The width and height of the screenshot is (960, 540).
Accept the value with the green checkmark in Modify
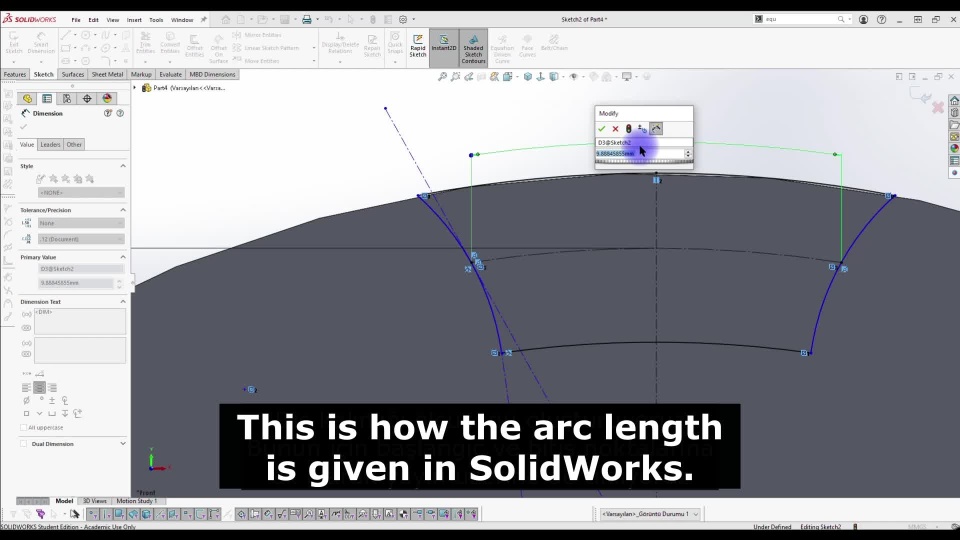click(602, 129)
